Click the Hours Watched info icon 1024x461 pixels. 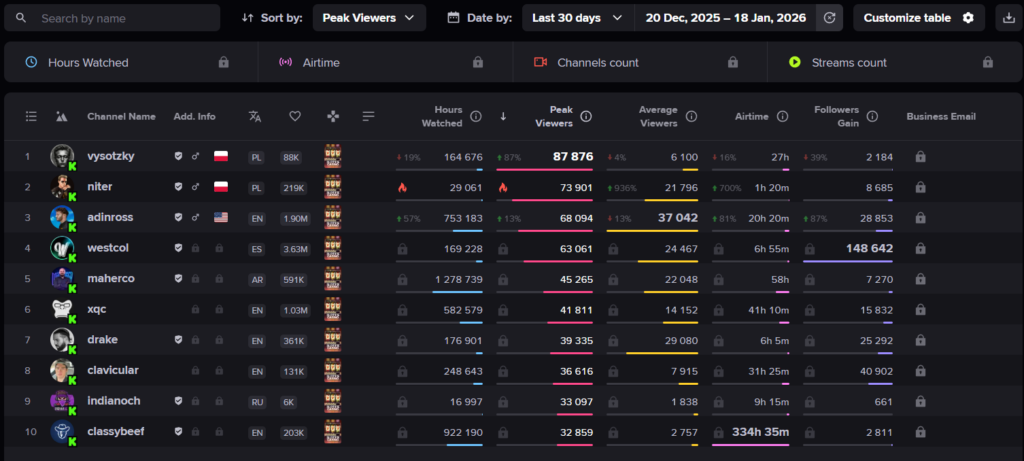click(x=476, y=117)
